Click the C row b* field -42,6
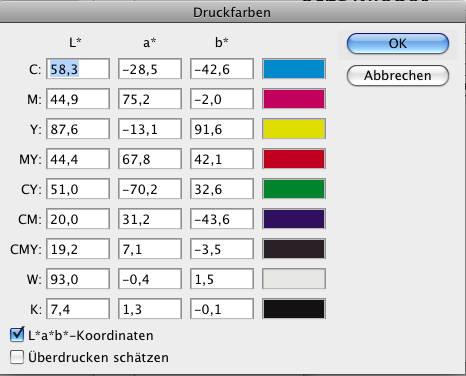466x376 pixels. click(222, 69)
